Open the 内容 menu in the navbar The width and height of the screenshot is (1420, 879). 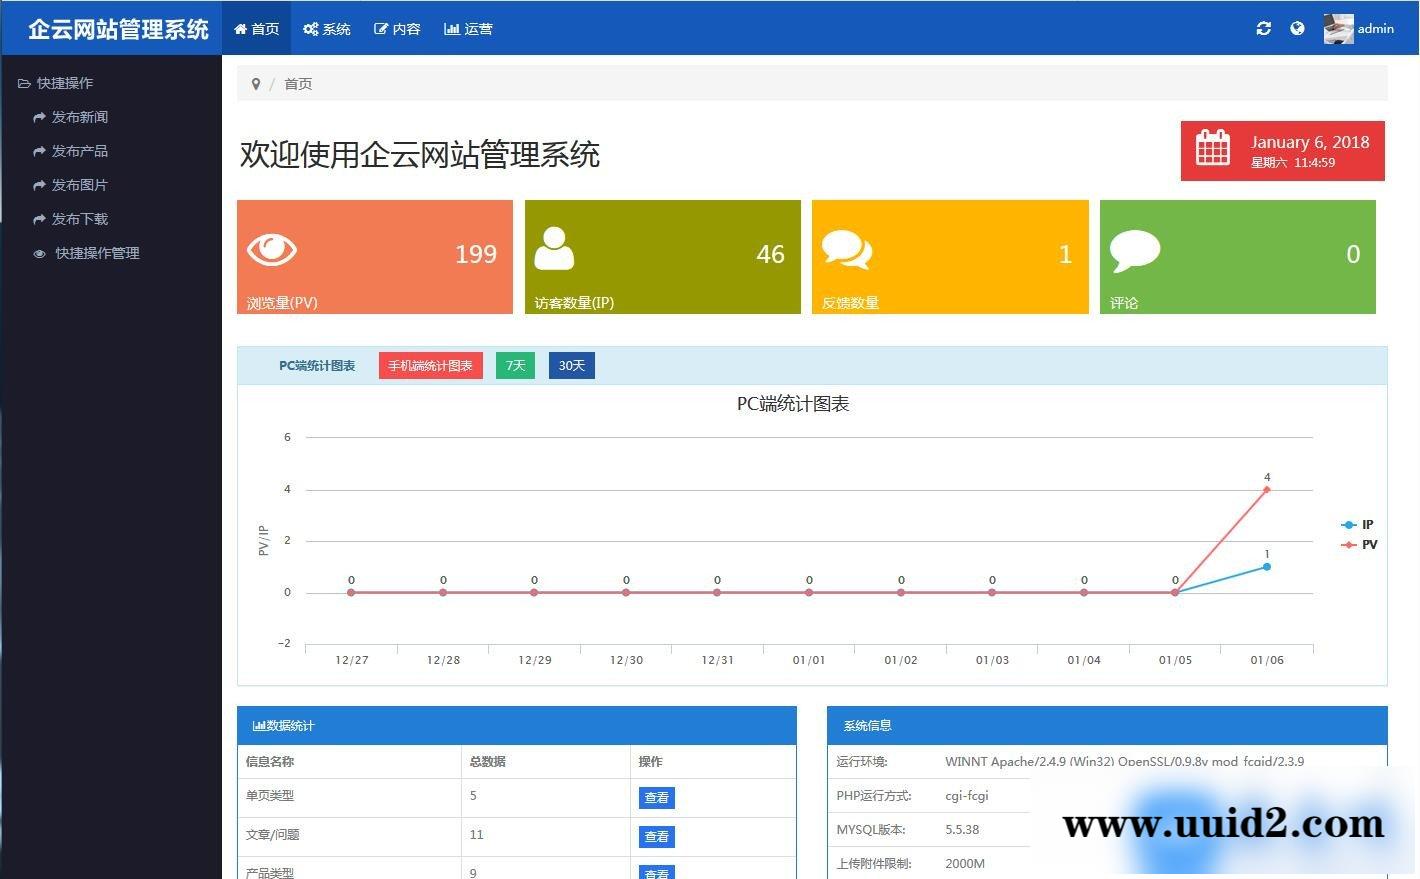397,28
